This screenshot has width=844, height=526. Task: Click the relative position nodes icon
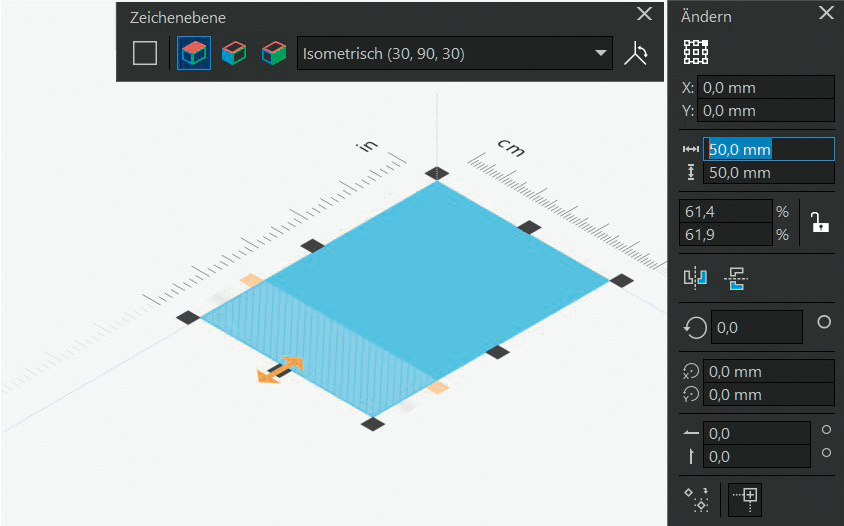[x=697, y=499]
